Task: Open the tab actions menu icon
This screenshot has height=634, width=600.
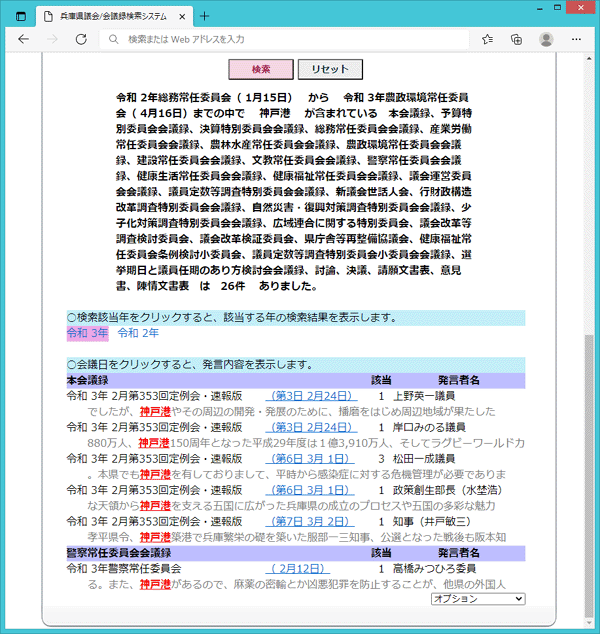Action: [x=21, y=17]
